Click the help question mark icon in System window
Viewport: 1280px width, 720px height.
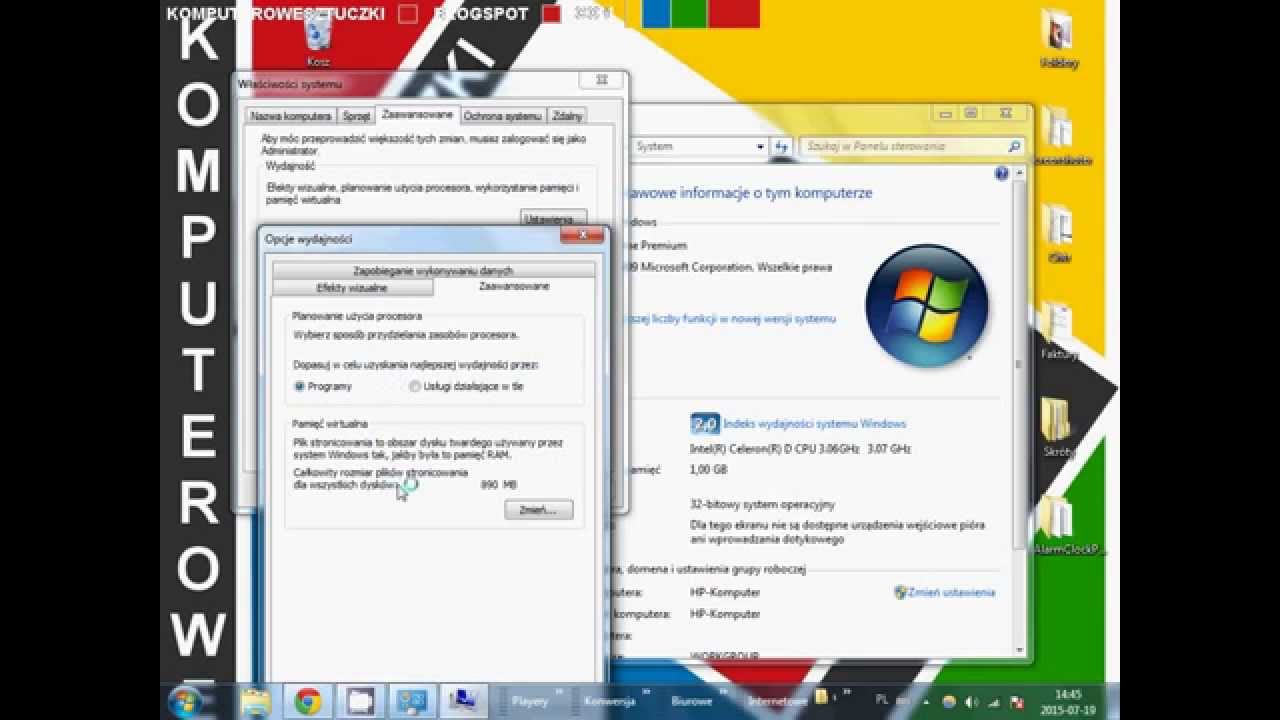[x=1002, y=173]
